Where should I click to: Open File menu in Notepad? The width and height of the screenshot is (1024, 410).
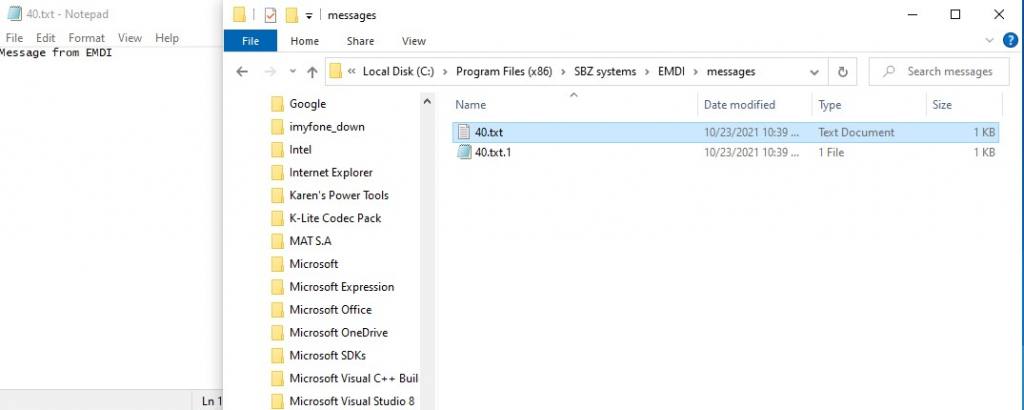[x=14, y=39]
